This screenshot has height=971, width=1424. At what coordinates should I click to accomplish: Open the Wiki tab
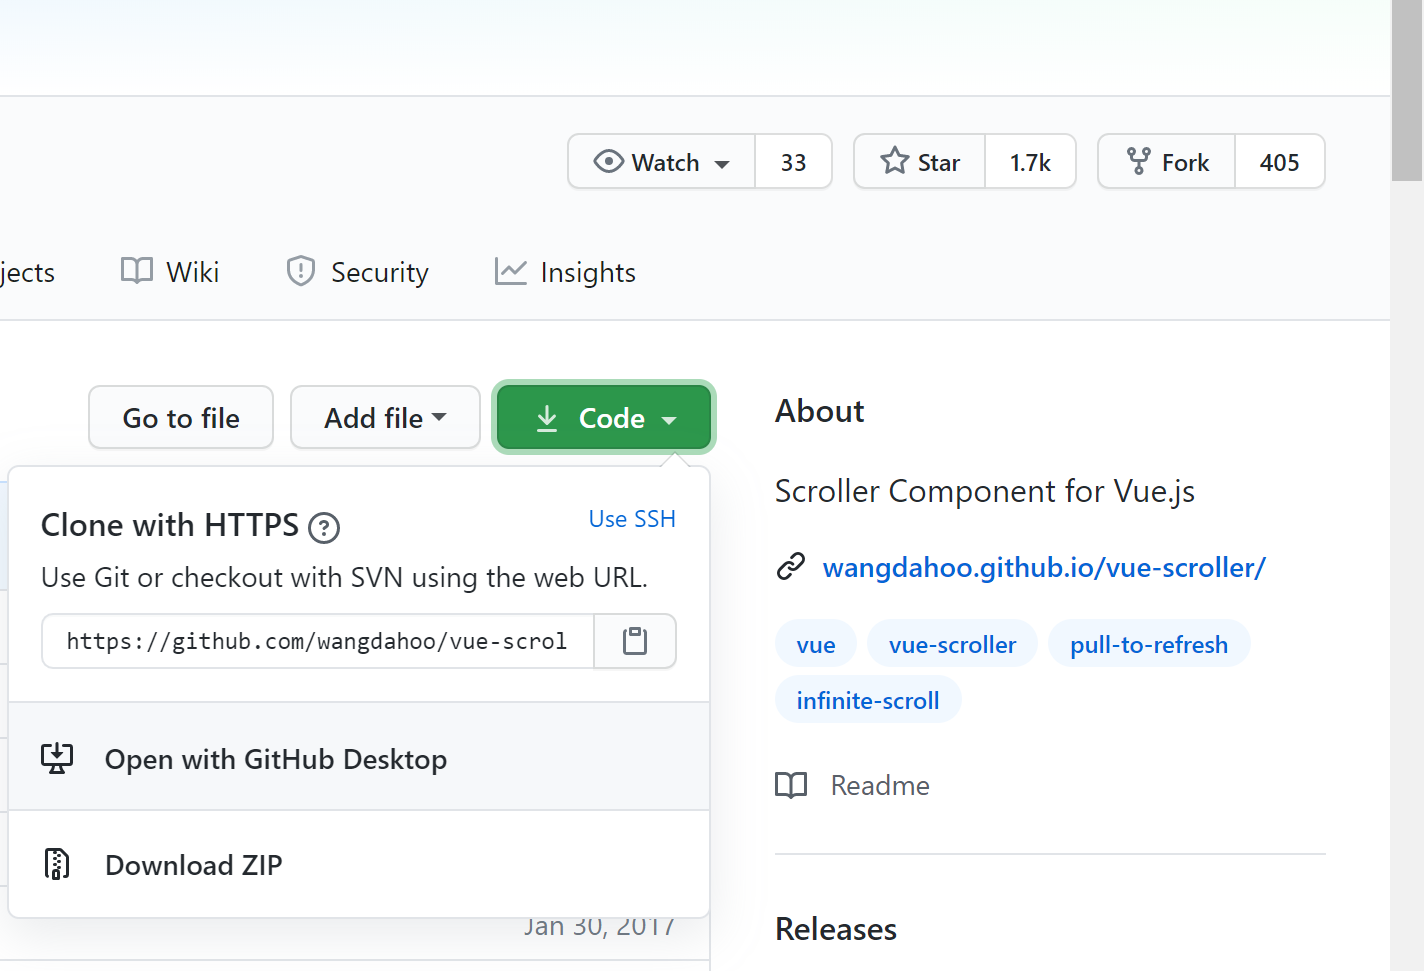(170, 272)
